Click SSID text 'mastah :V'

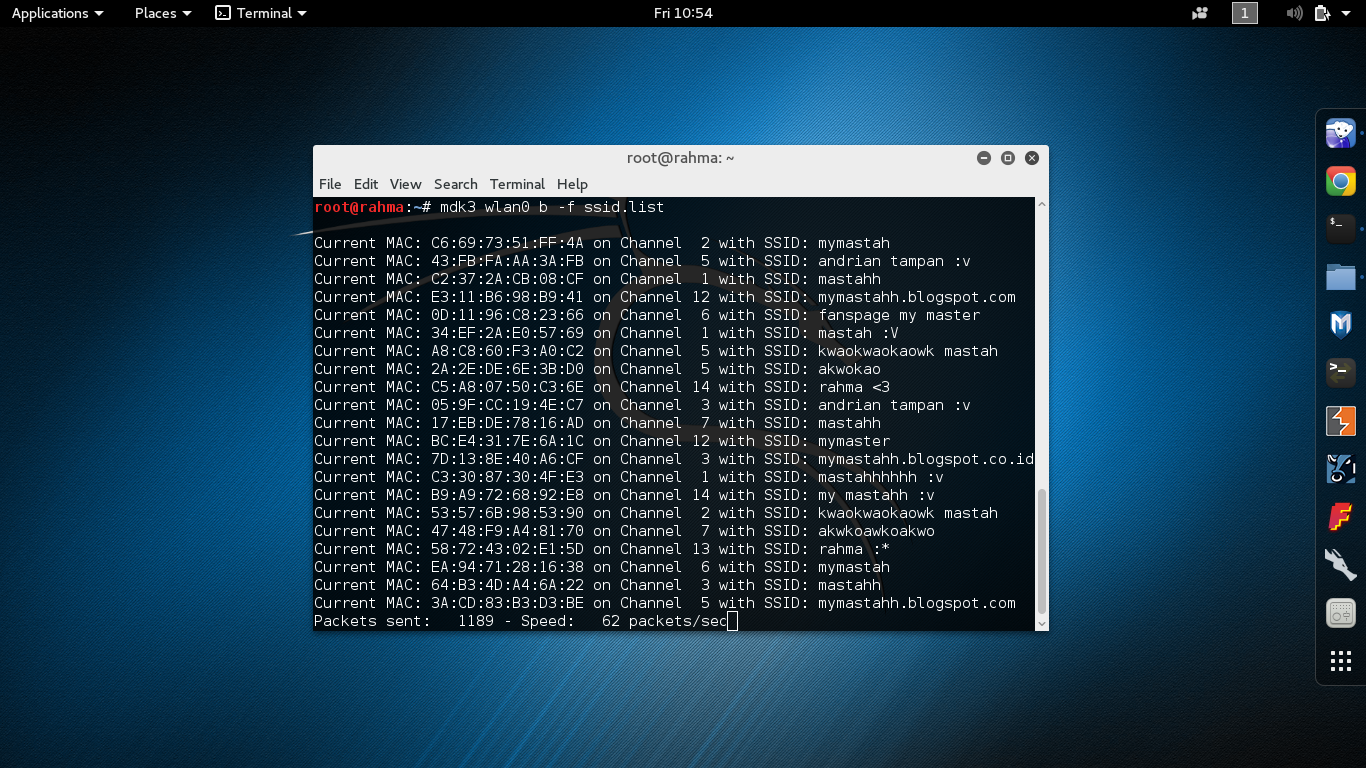pos(858,333)
